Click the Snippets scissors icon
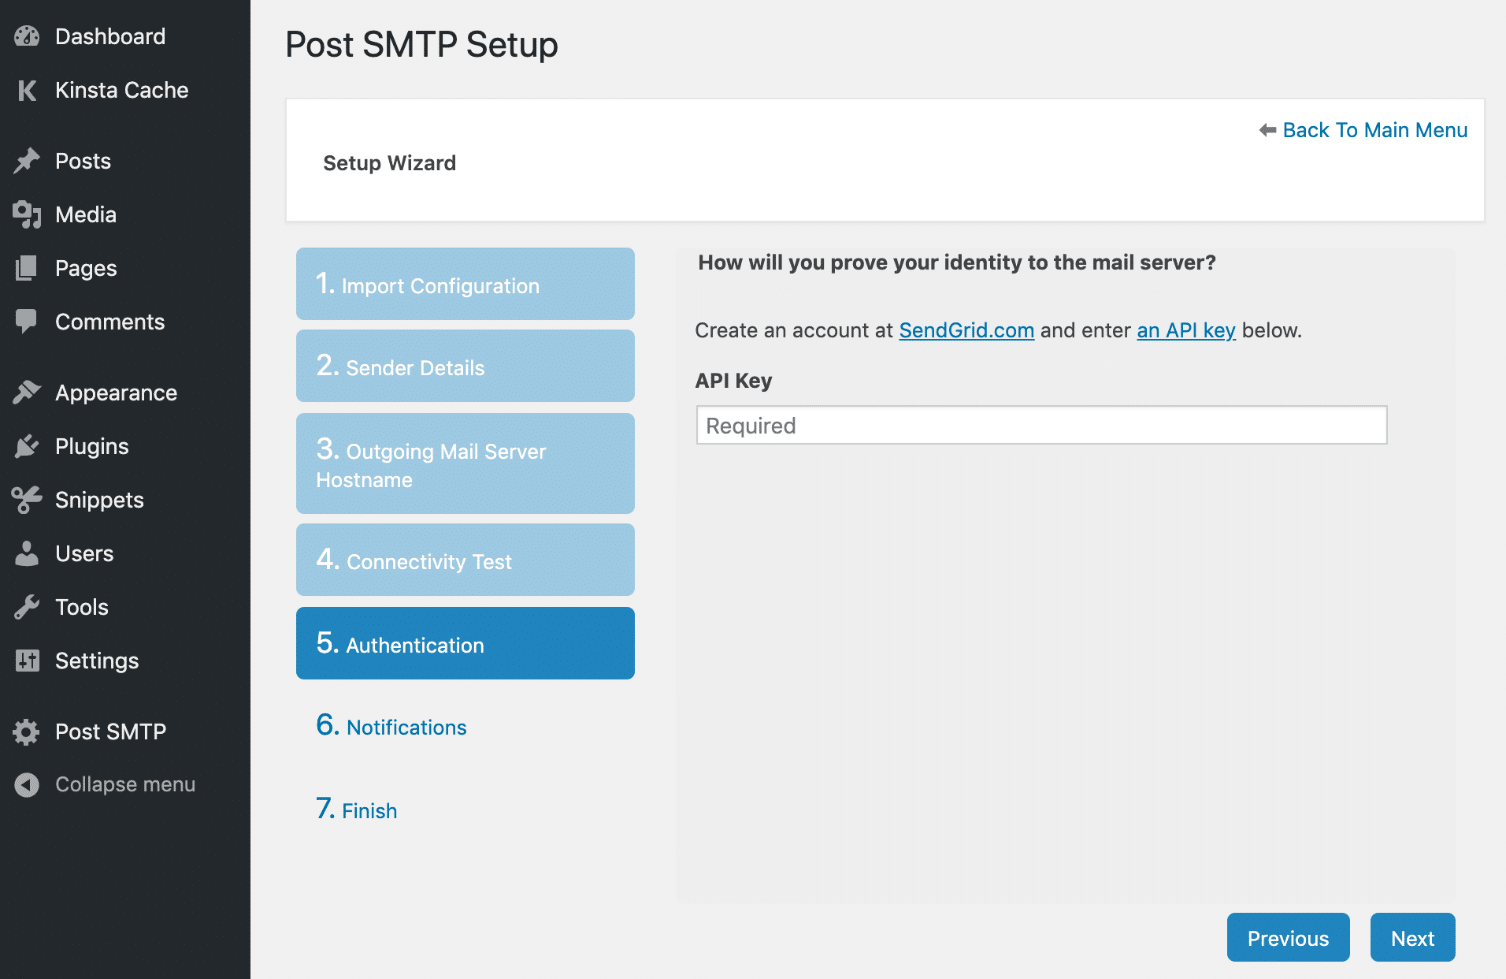This screenshot has height=979, width=1506. pos(26,500)
